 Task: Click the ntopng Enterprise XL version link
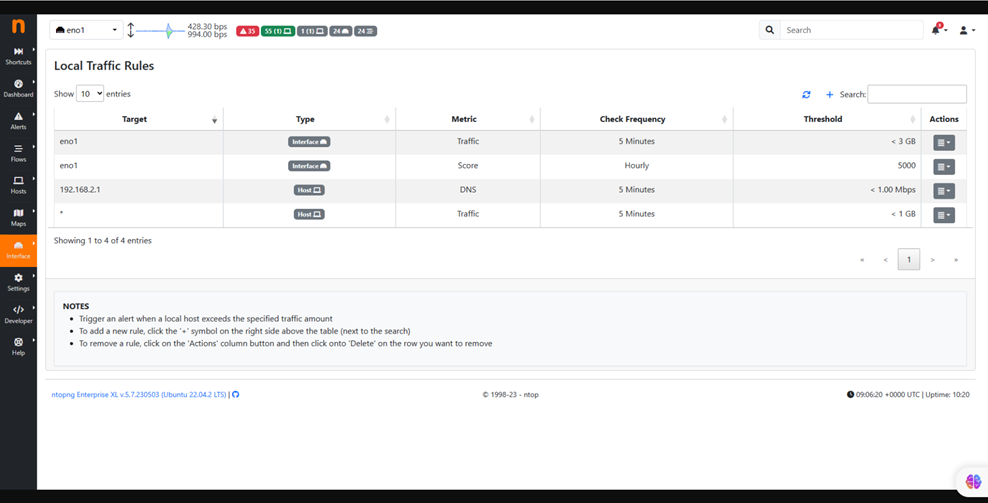139,395
